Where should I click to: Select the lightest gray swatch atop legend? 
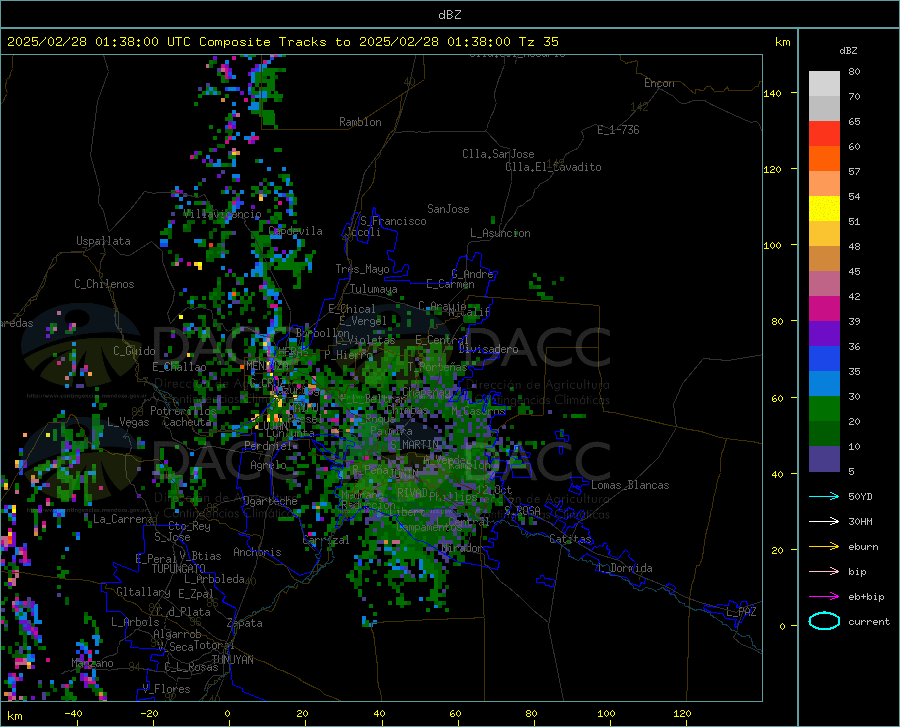pyautogui.click(x=824, y=84)
